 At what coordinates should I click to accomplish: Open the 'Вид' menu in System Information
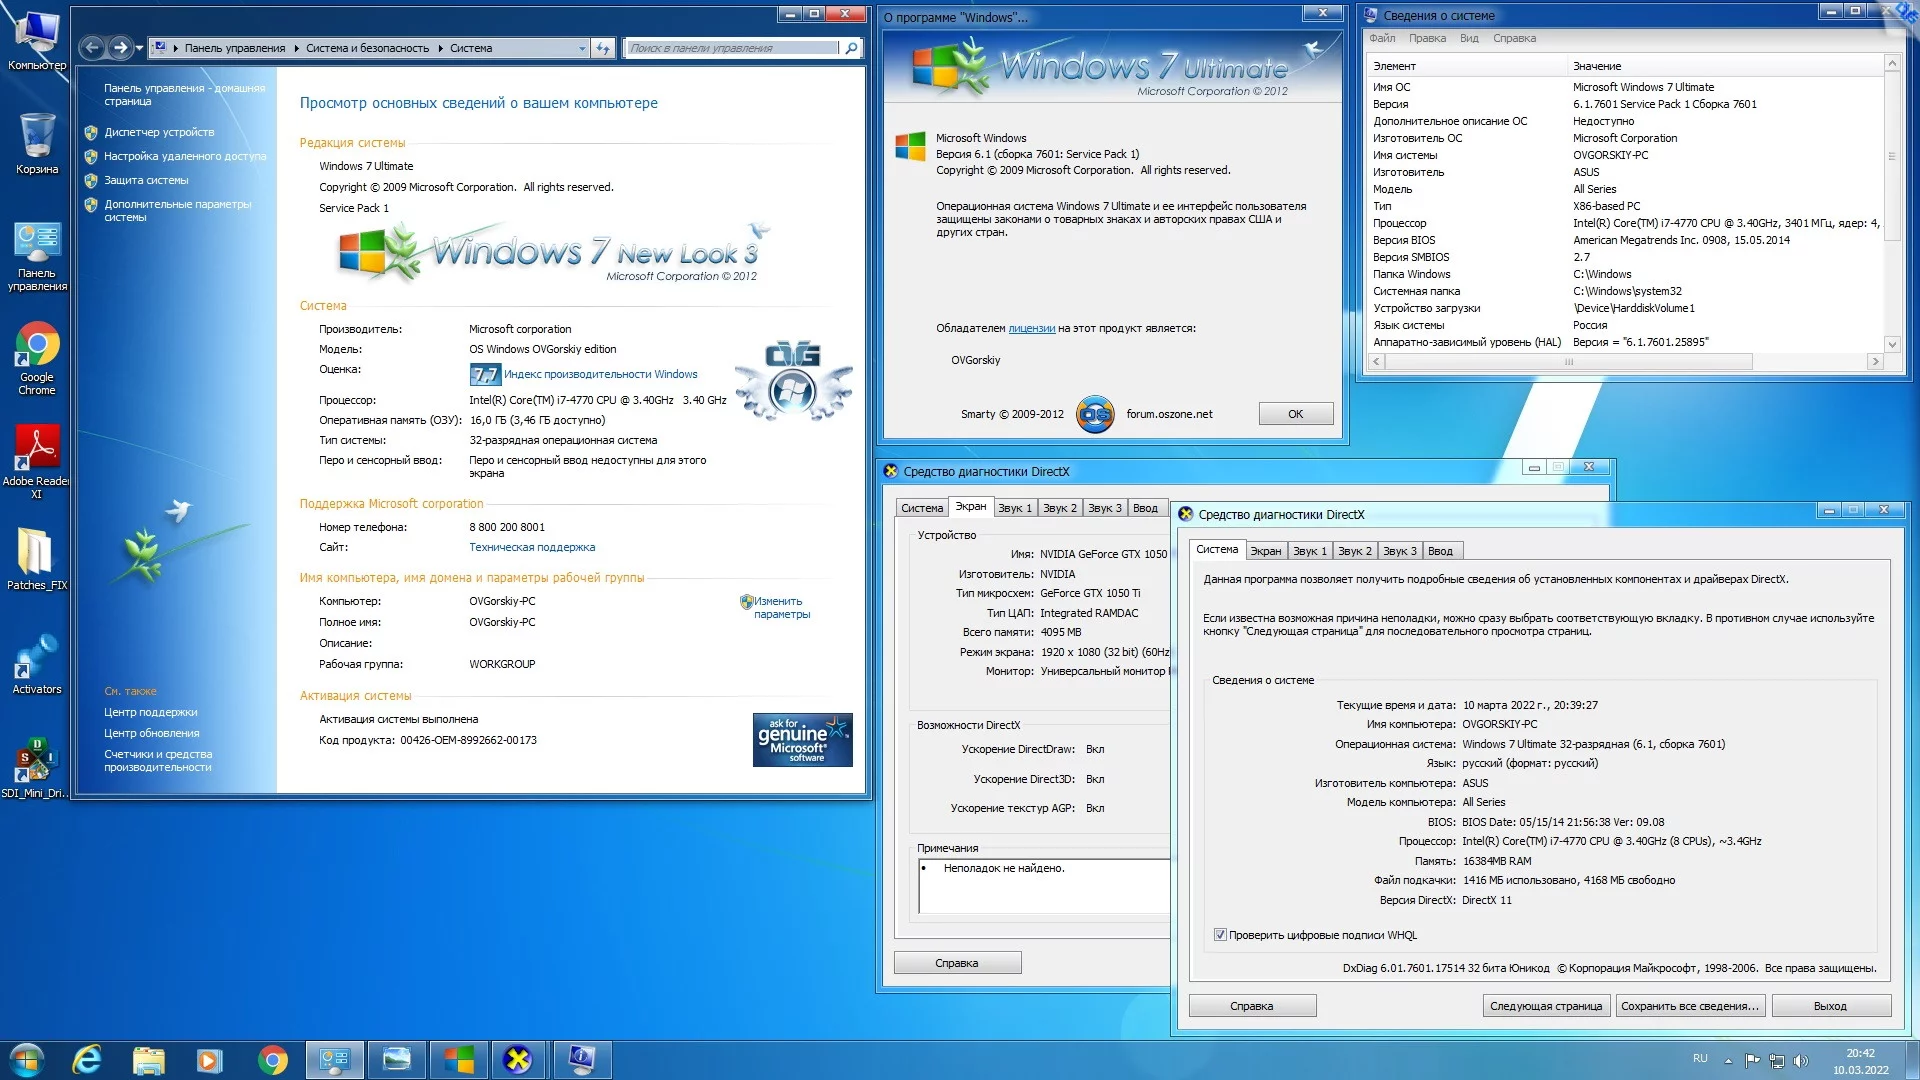(x=1468, y=38)
